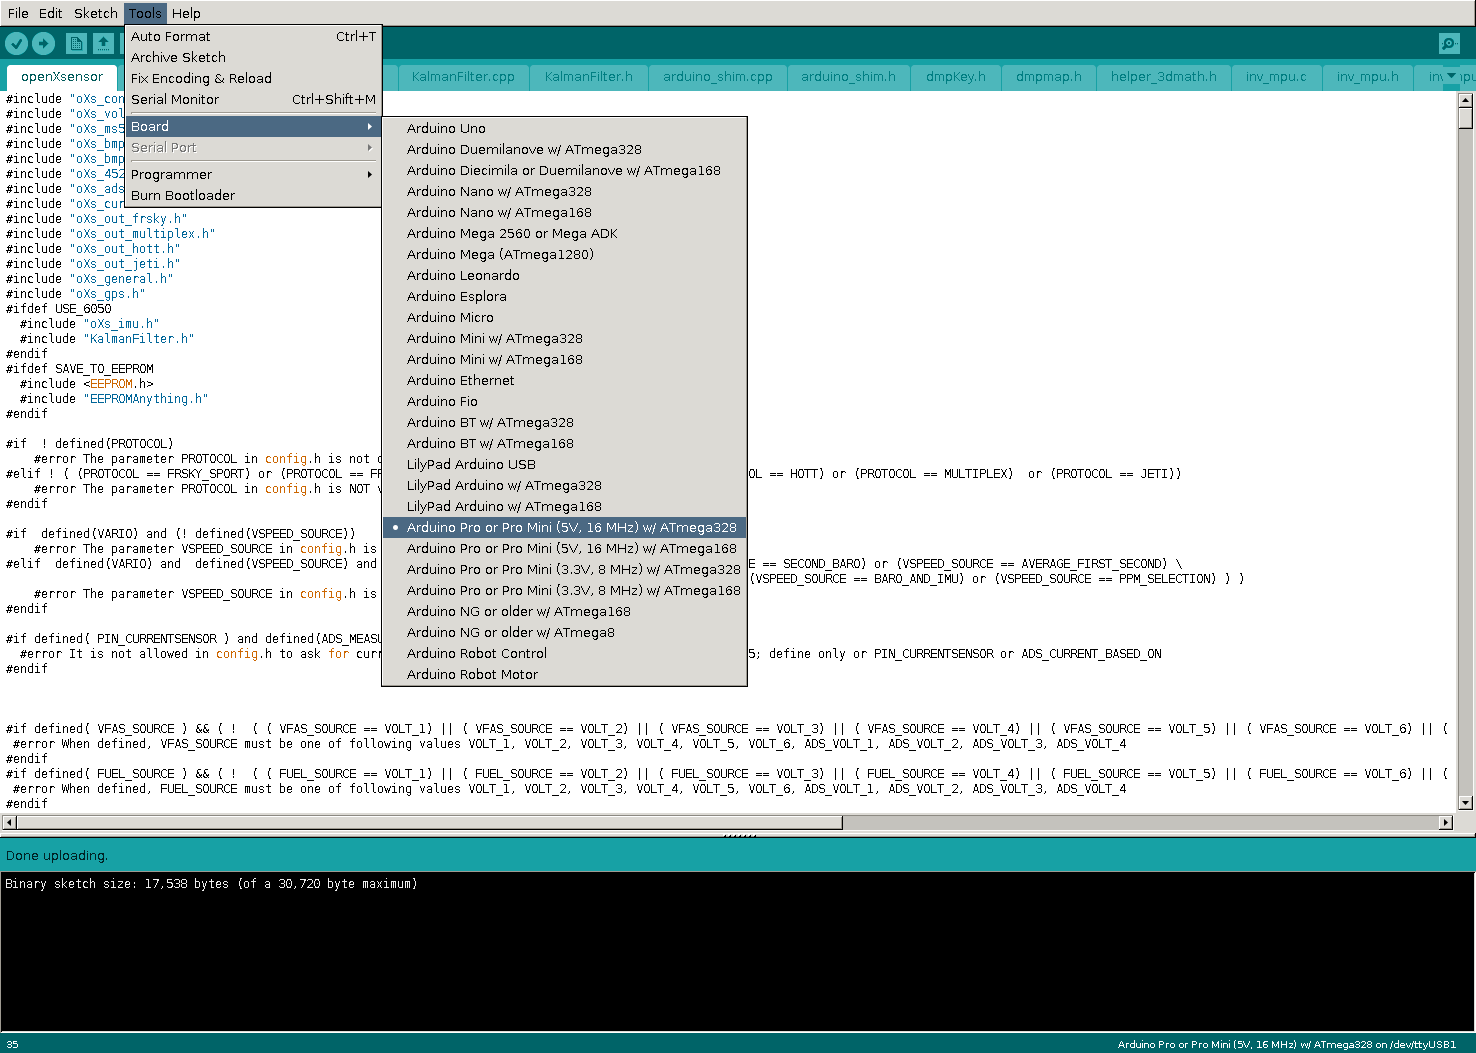Open the tab list dropdown arrow
This screenshot has width=1476, height=1053.
pyautogui.click(x=1451, y=76)
